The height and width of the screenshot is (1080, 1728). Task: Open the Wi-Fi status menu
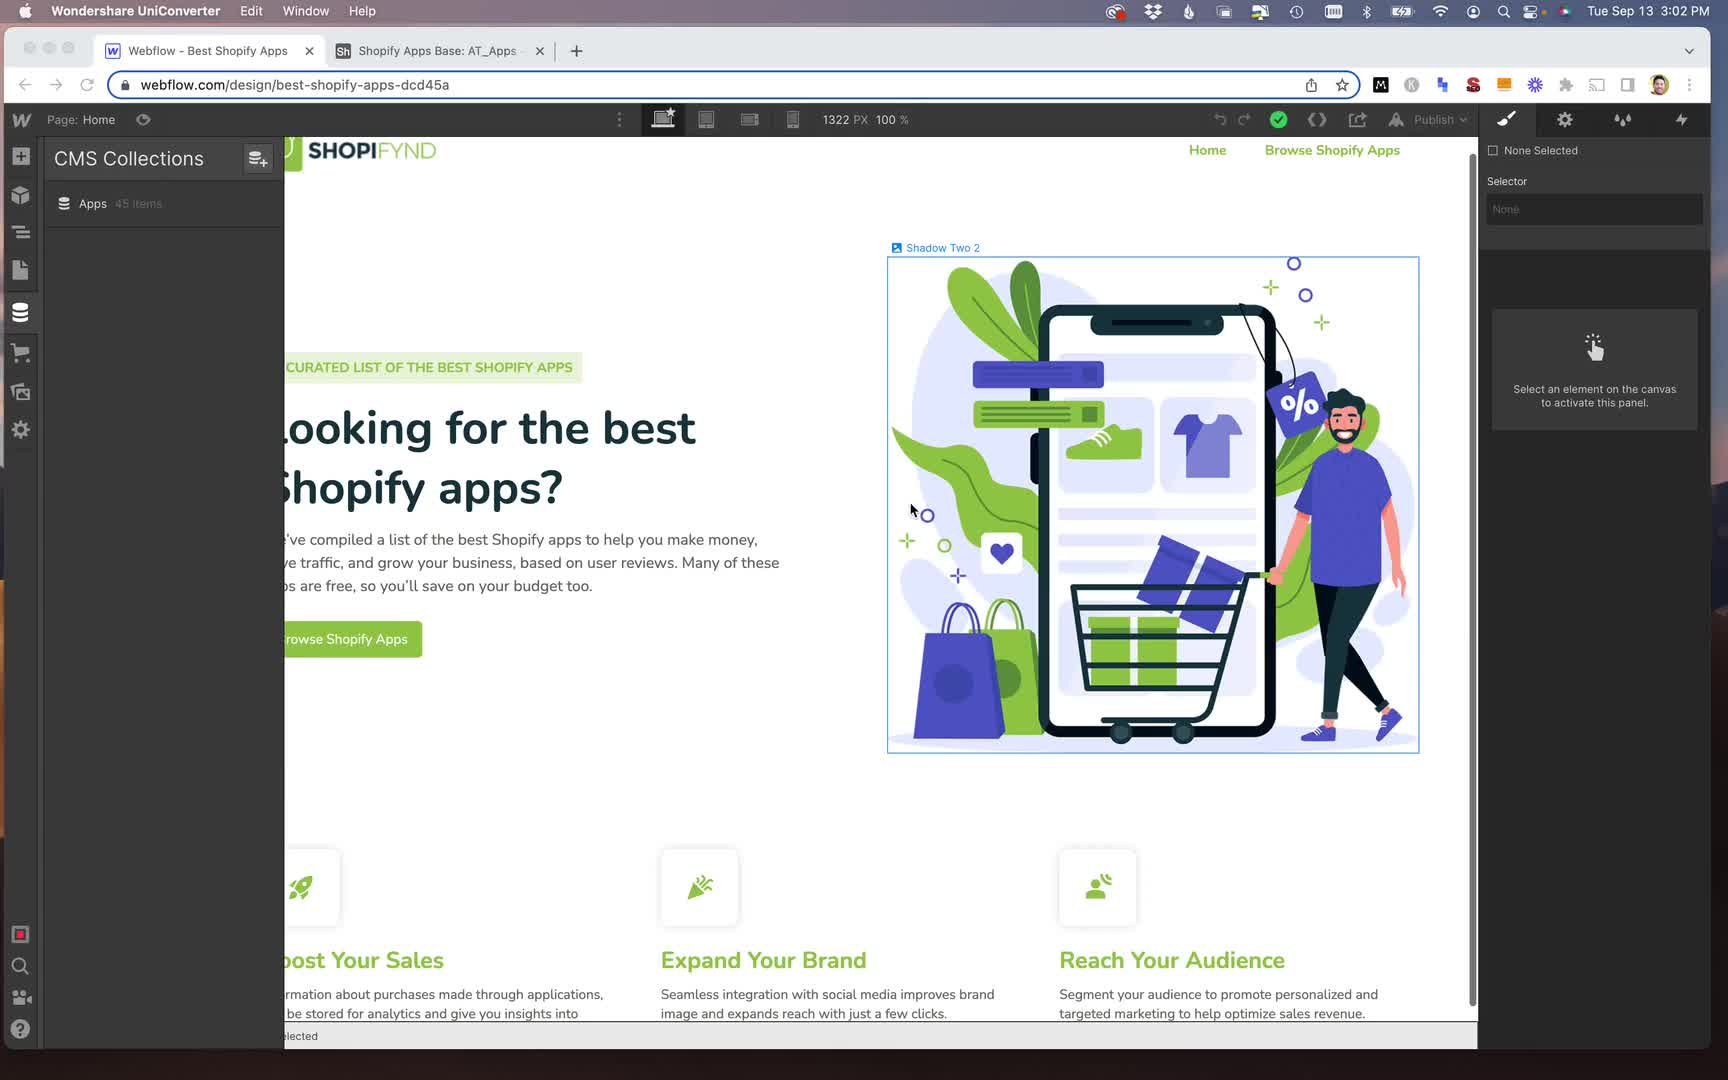1440,12
